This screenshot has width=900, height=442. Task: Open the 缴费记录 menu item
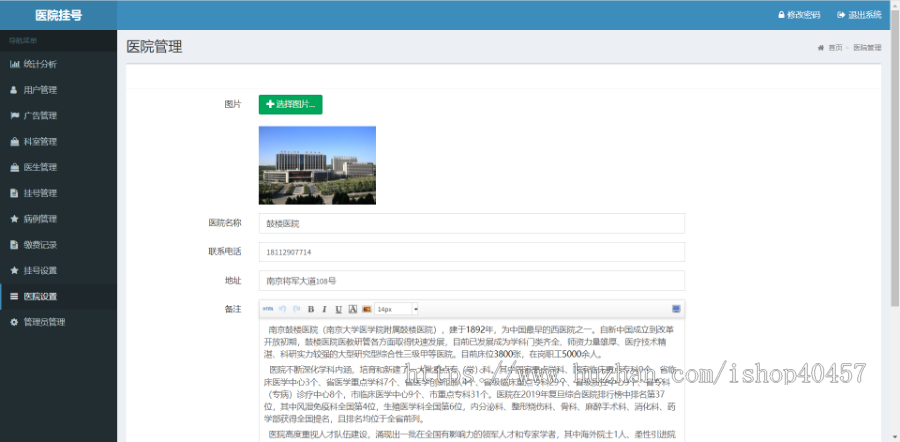tap(59, 245)
